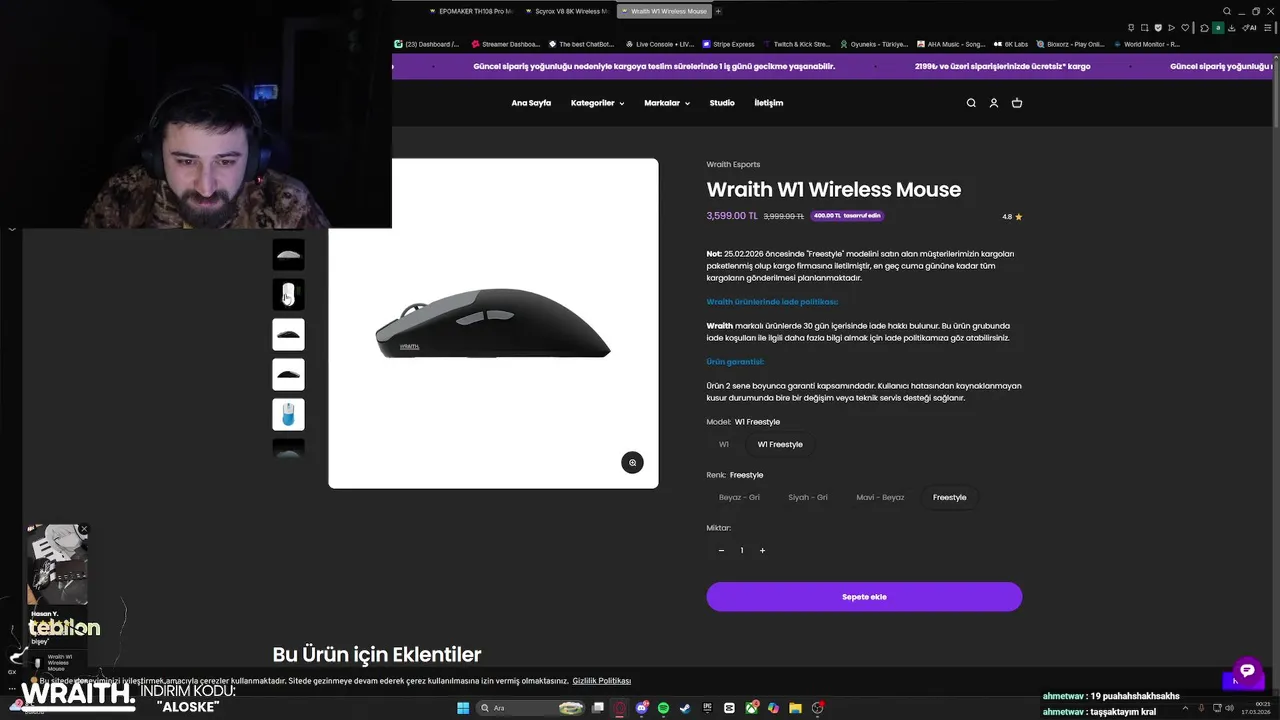The height and width of the screenshot is (720, 1280).
Task: Select the blue mouse thumbnail
Action: pyautogui.click(x=289, y=414)
